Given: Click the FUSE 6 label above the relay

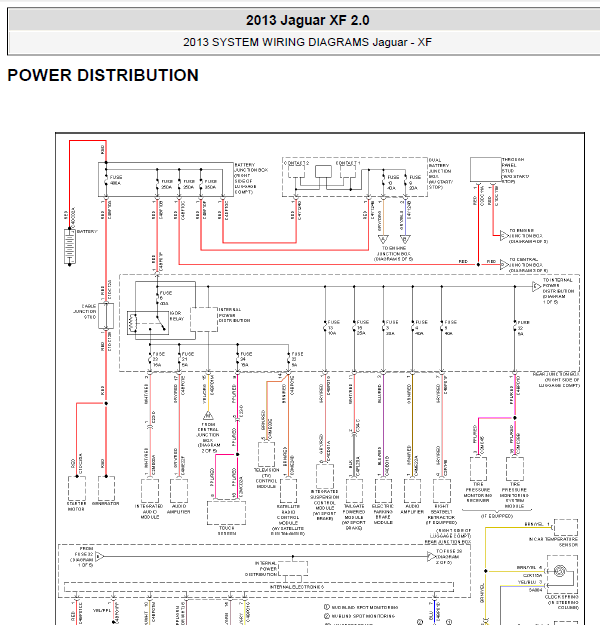Looking at the screenshot, I should (165, 298).
